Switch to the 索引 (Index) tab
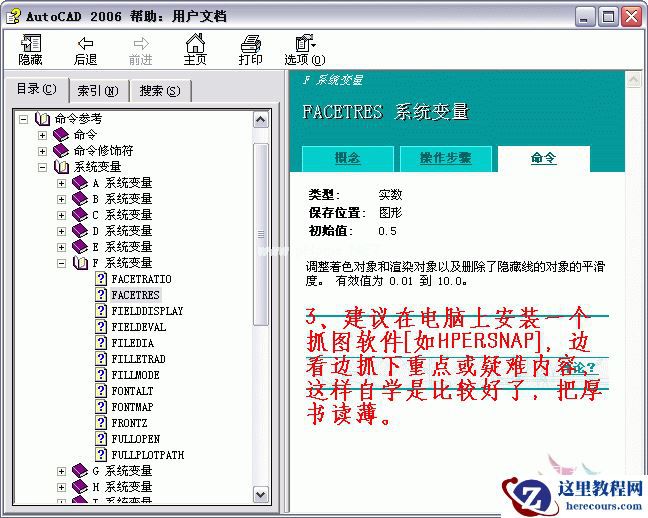 tap(98, 91)
